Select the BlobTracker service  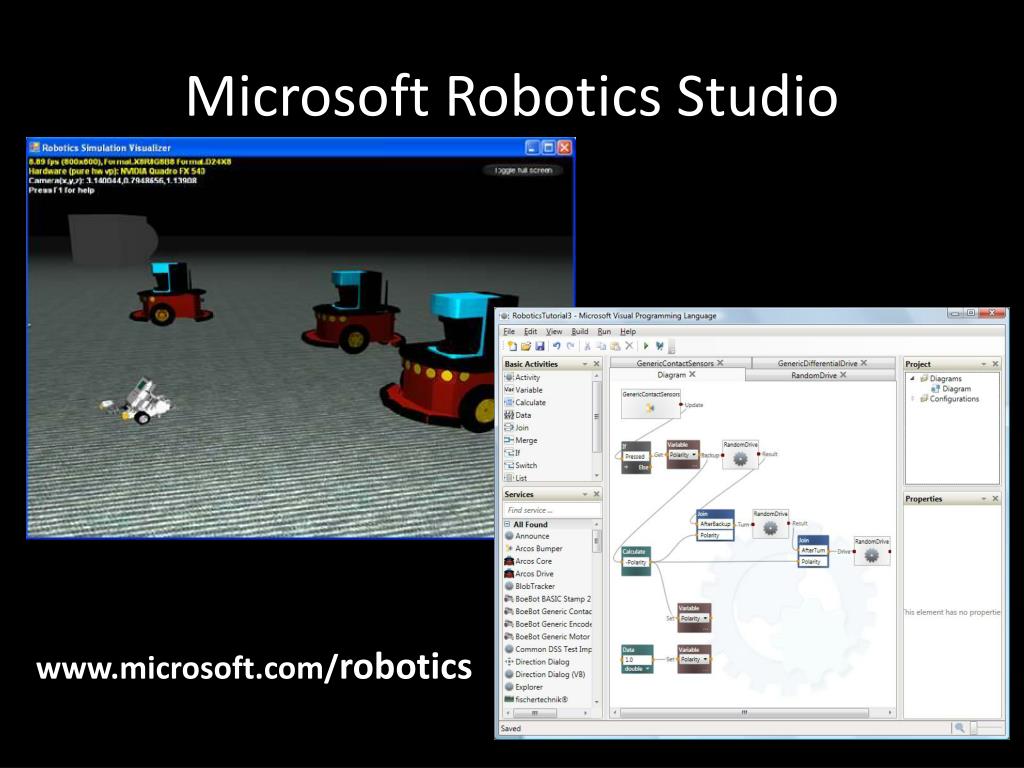(530, 586)
